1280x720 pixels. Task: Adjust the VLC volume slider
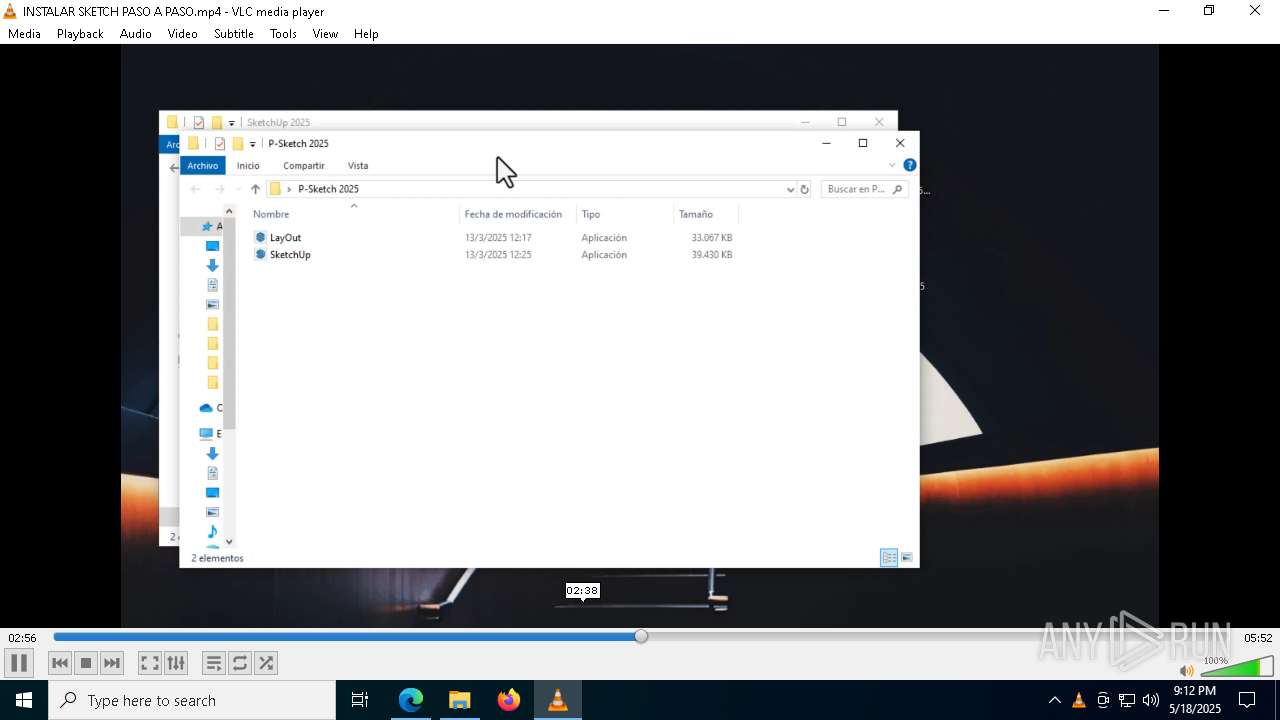click(x=1237, y=667)
